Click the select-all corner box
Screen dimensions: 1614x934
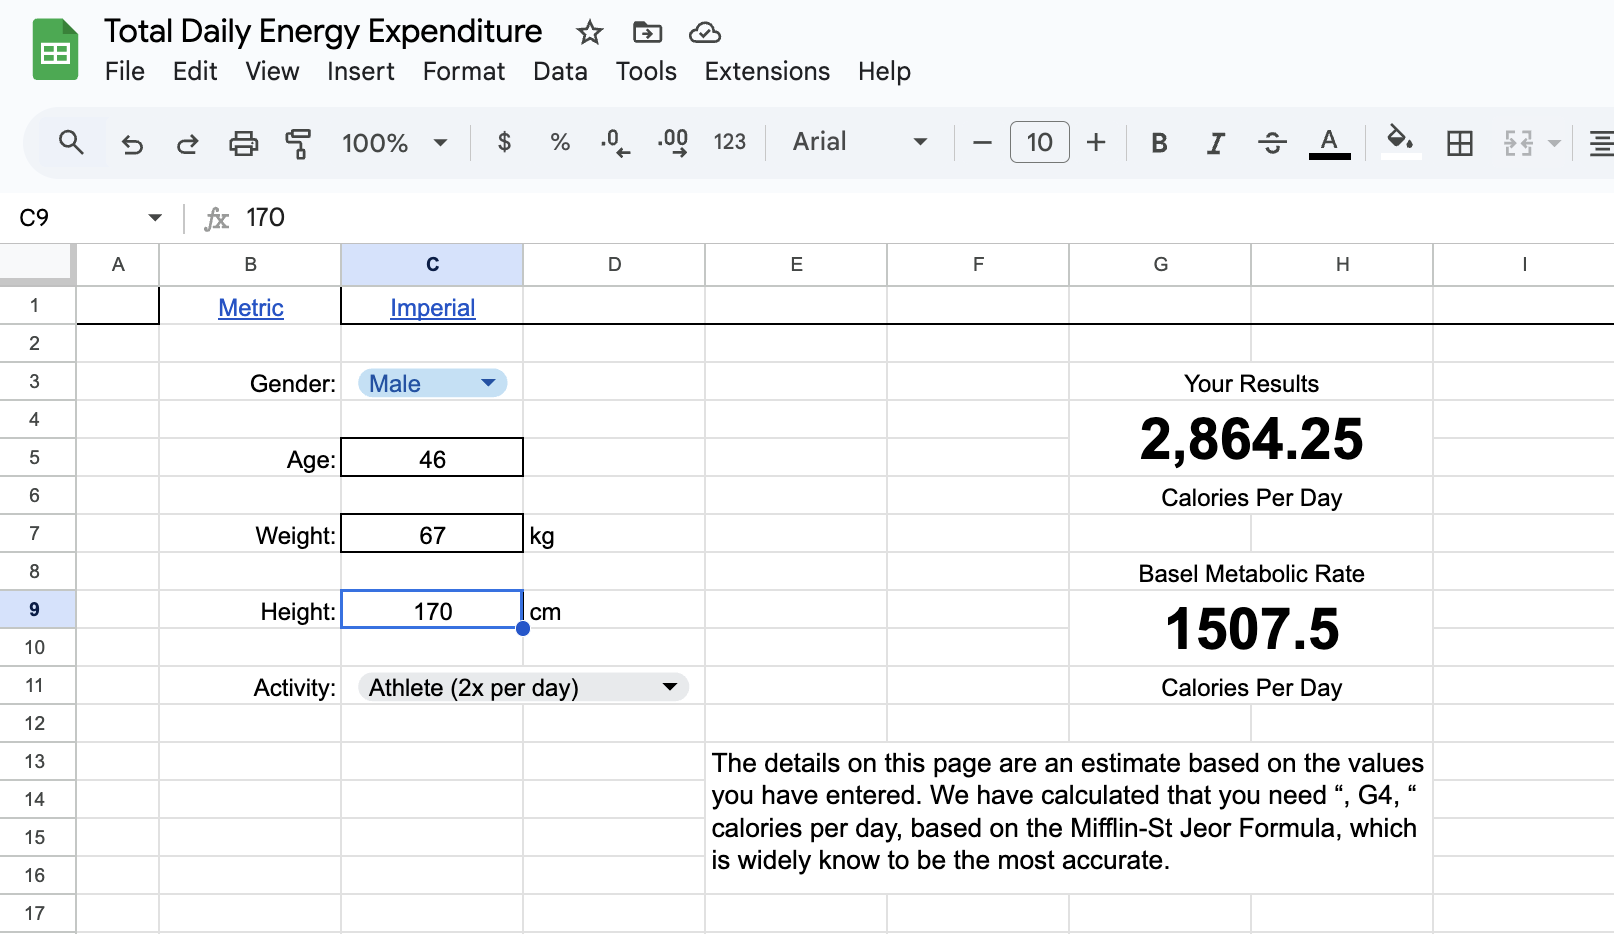point(37,265)
